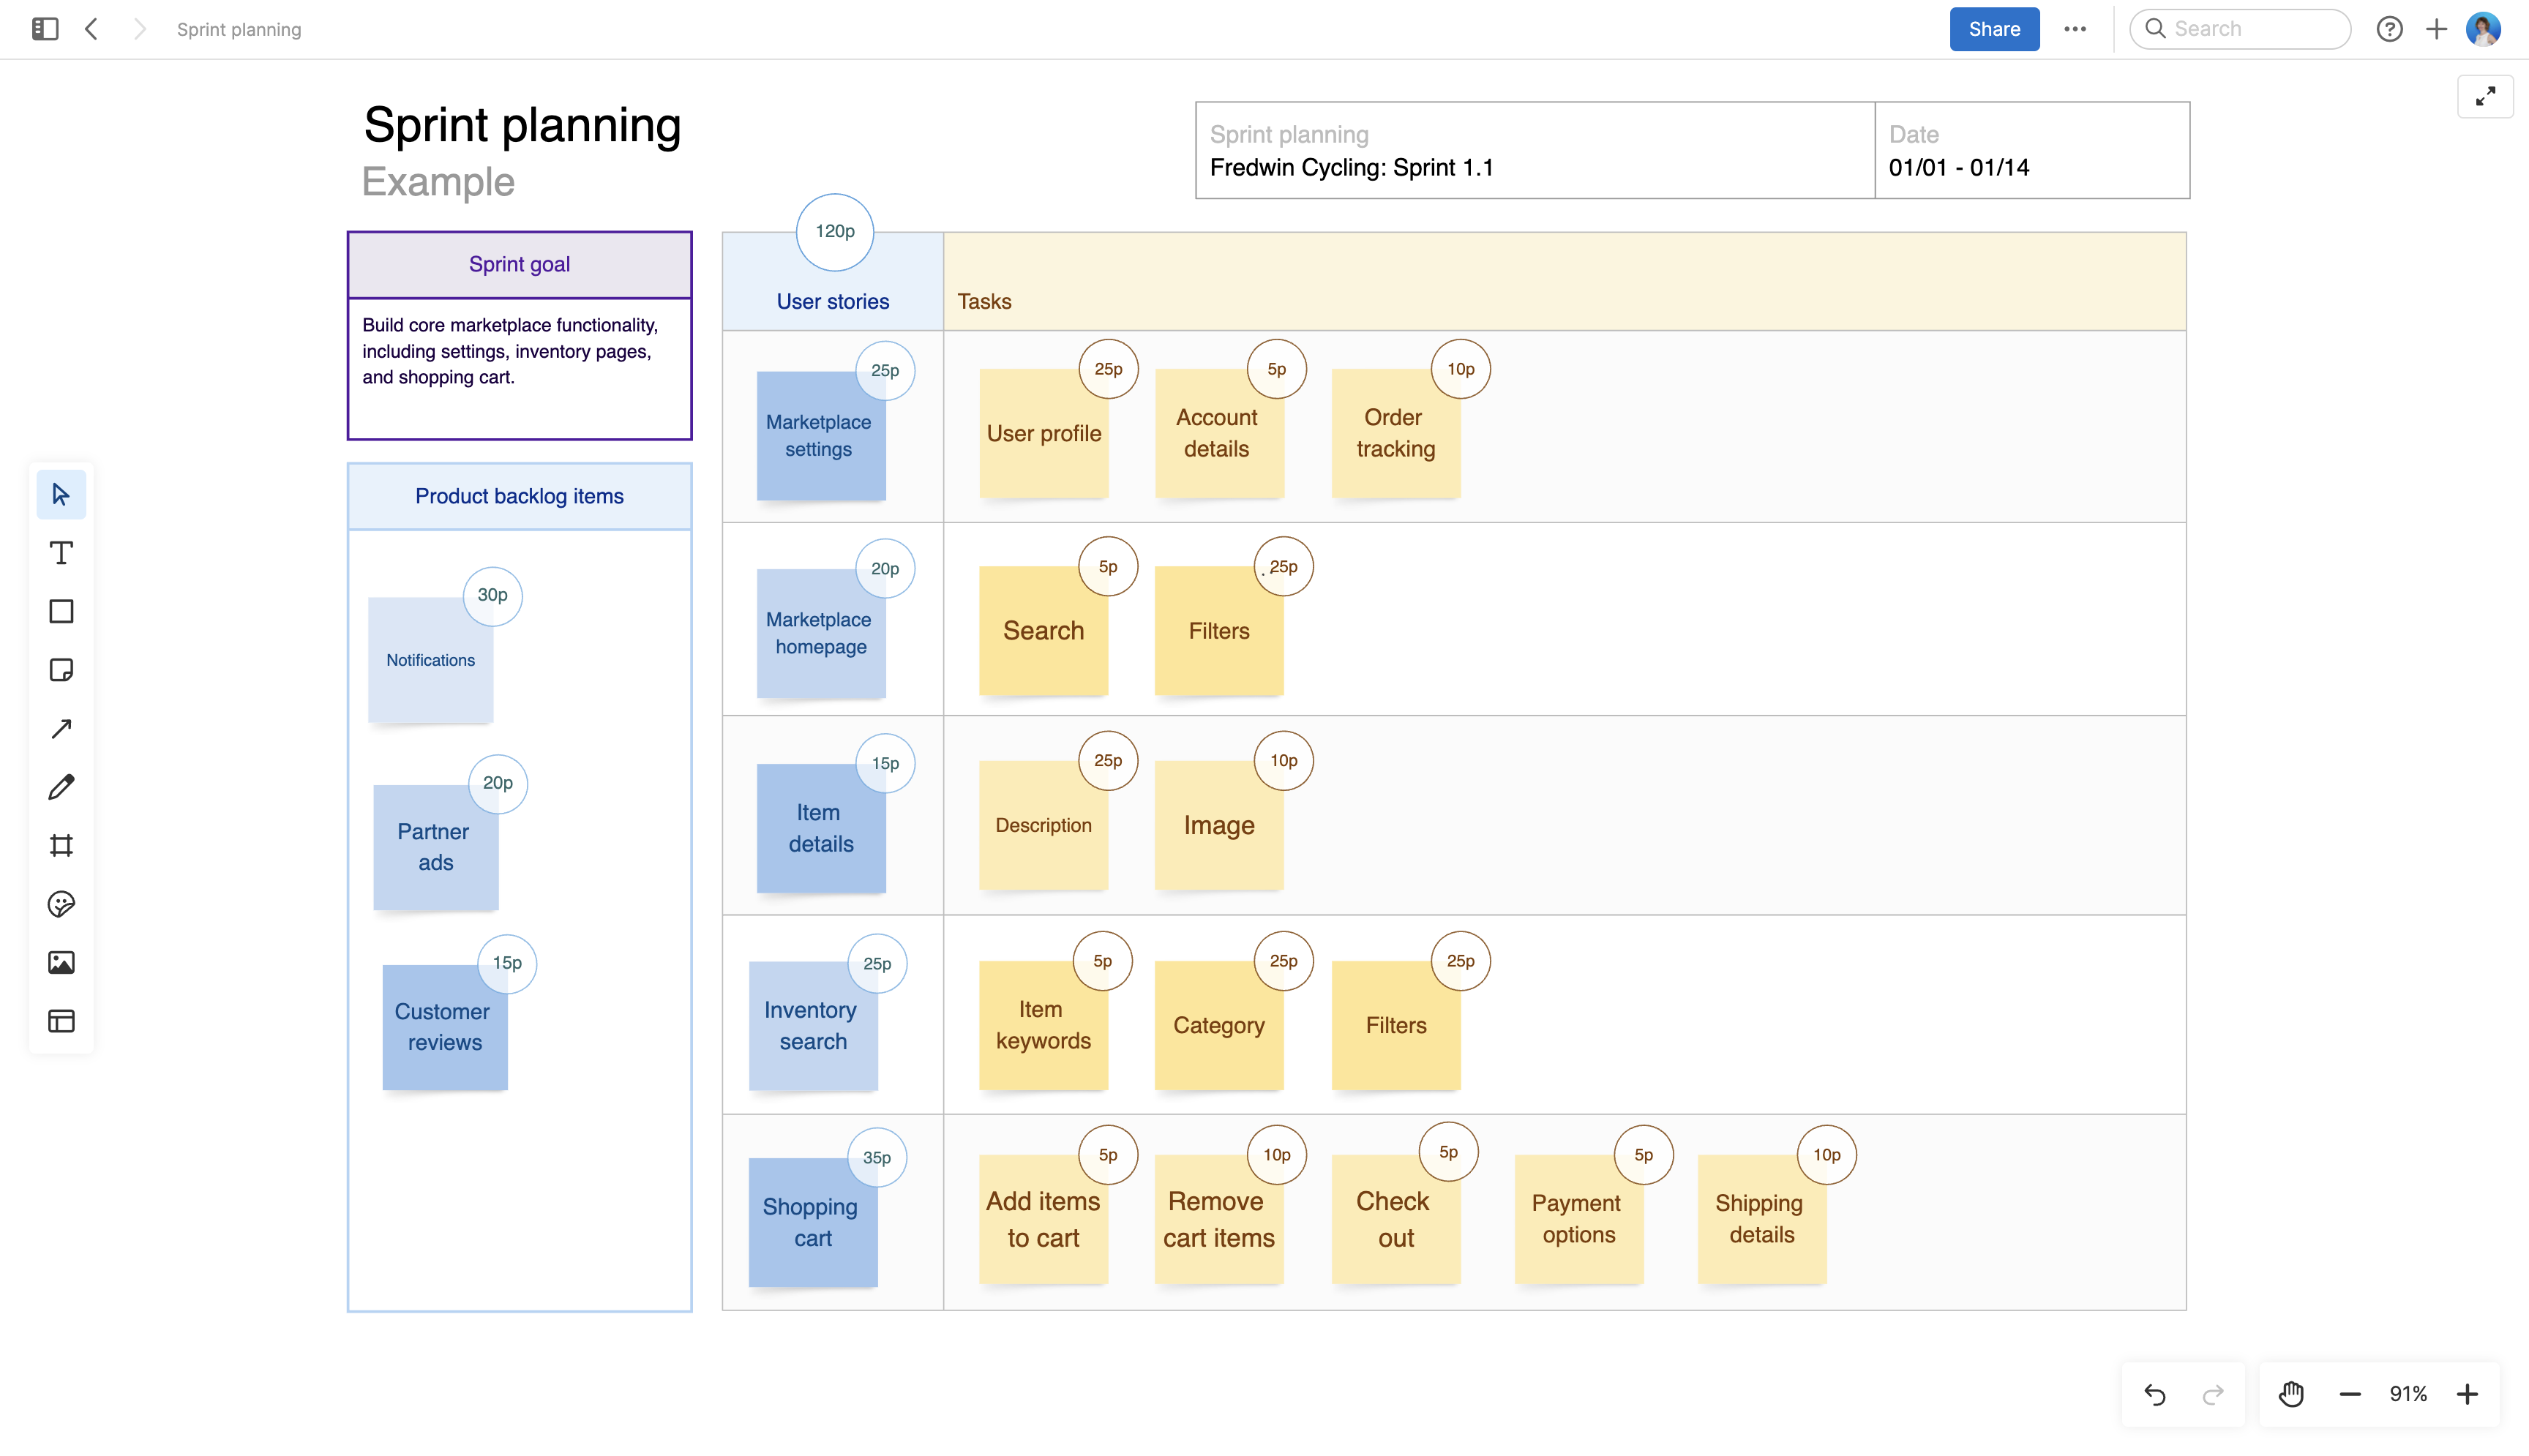Select the sticky note tool
This screenshot has width=2529, height=1456.
[x=61, y=670]
